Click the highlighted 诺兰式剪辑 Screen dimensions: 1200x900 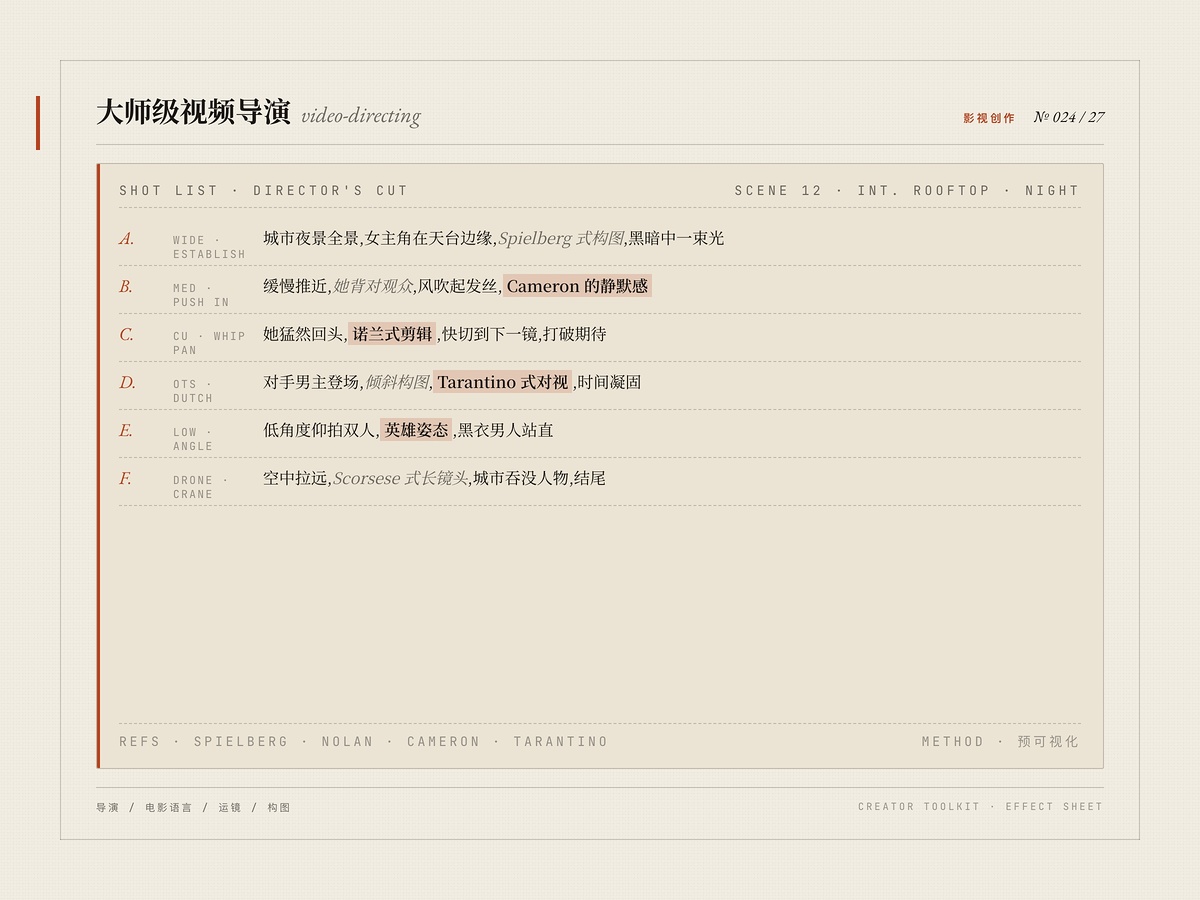coord(393,334)
